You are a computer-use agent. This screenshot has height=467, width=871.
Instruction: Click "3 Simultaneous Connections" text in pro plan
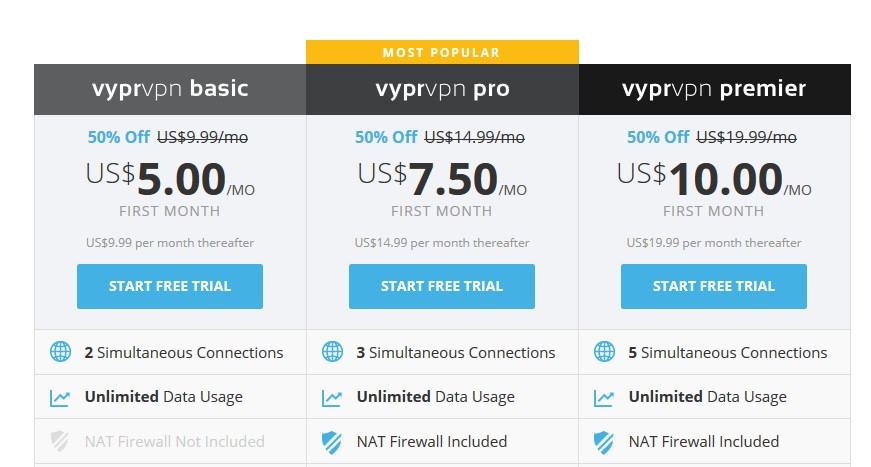pyautogui.click(x=456, y=352)
